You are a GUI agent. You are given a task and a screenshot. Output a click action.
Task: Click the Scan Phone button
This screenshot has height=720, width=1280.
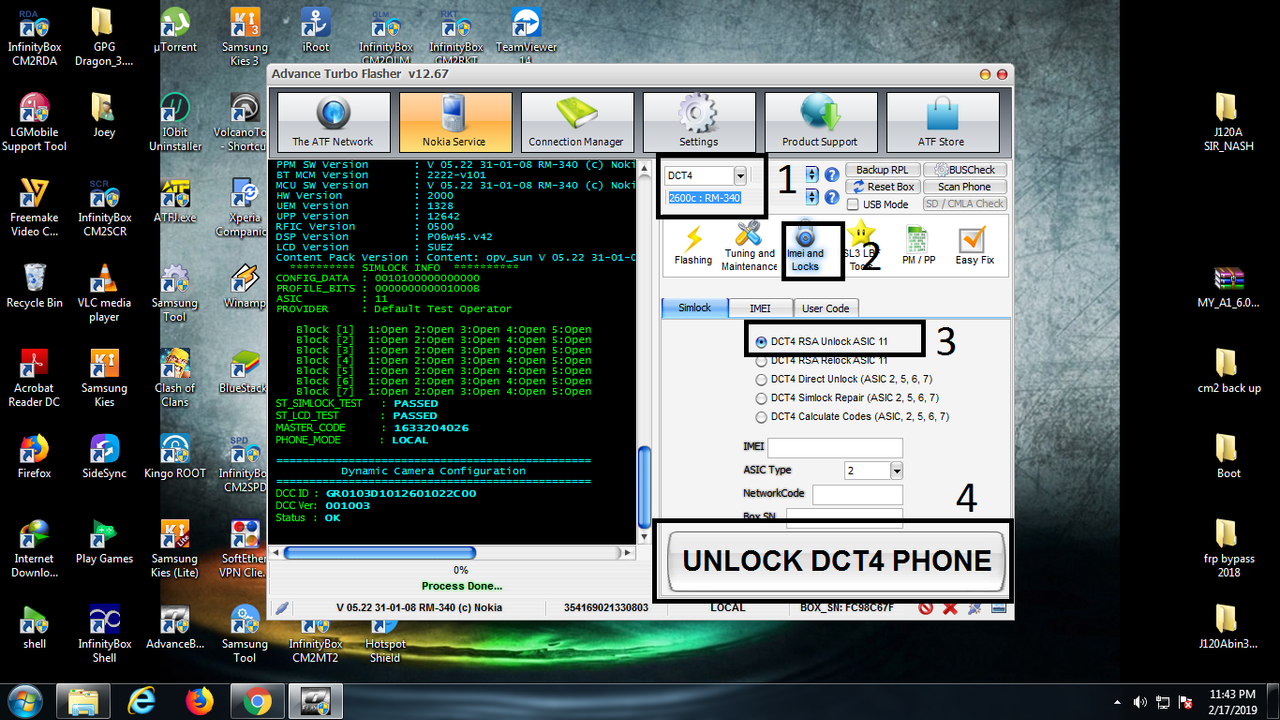(x=964, y=187)
